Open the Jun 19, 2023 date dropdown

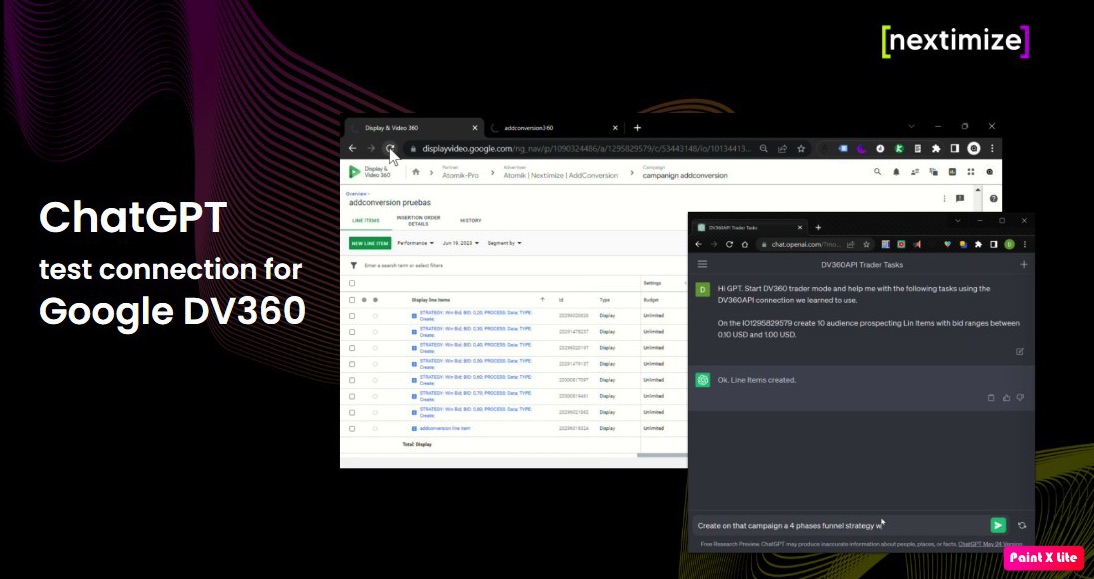[x=461, y=243]
